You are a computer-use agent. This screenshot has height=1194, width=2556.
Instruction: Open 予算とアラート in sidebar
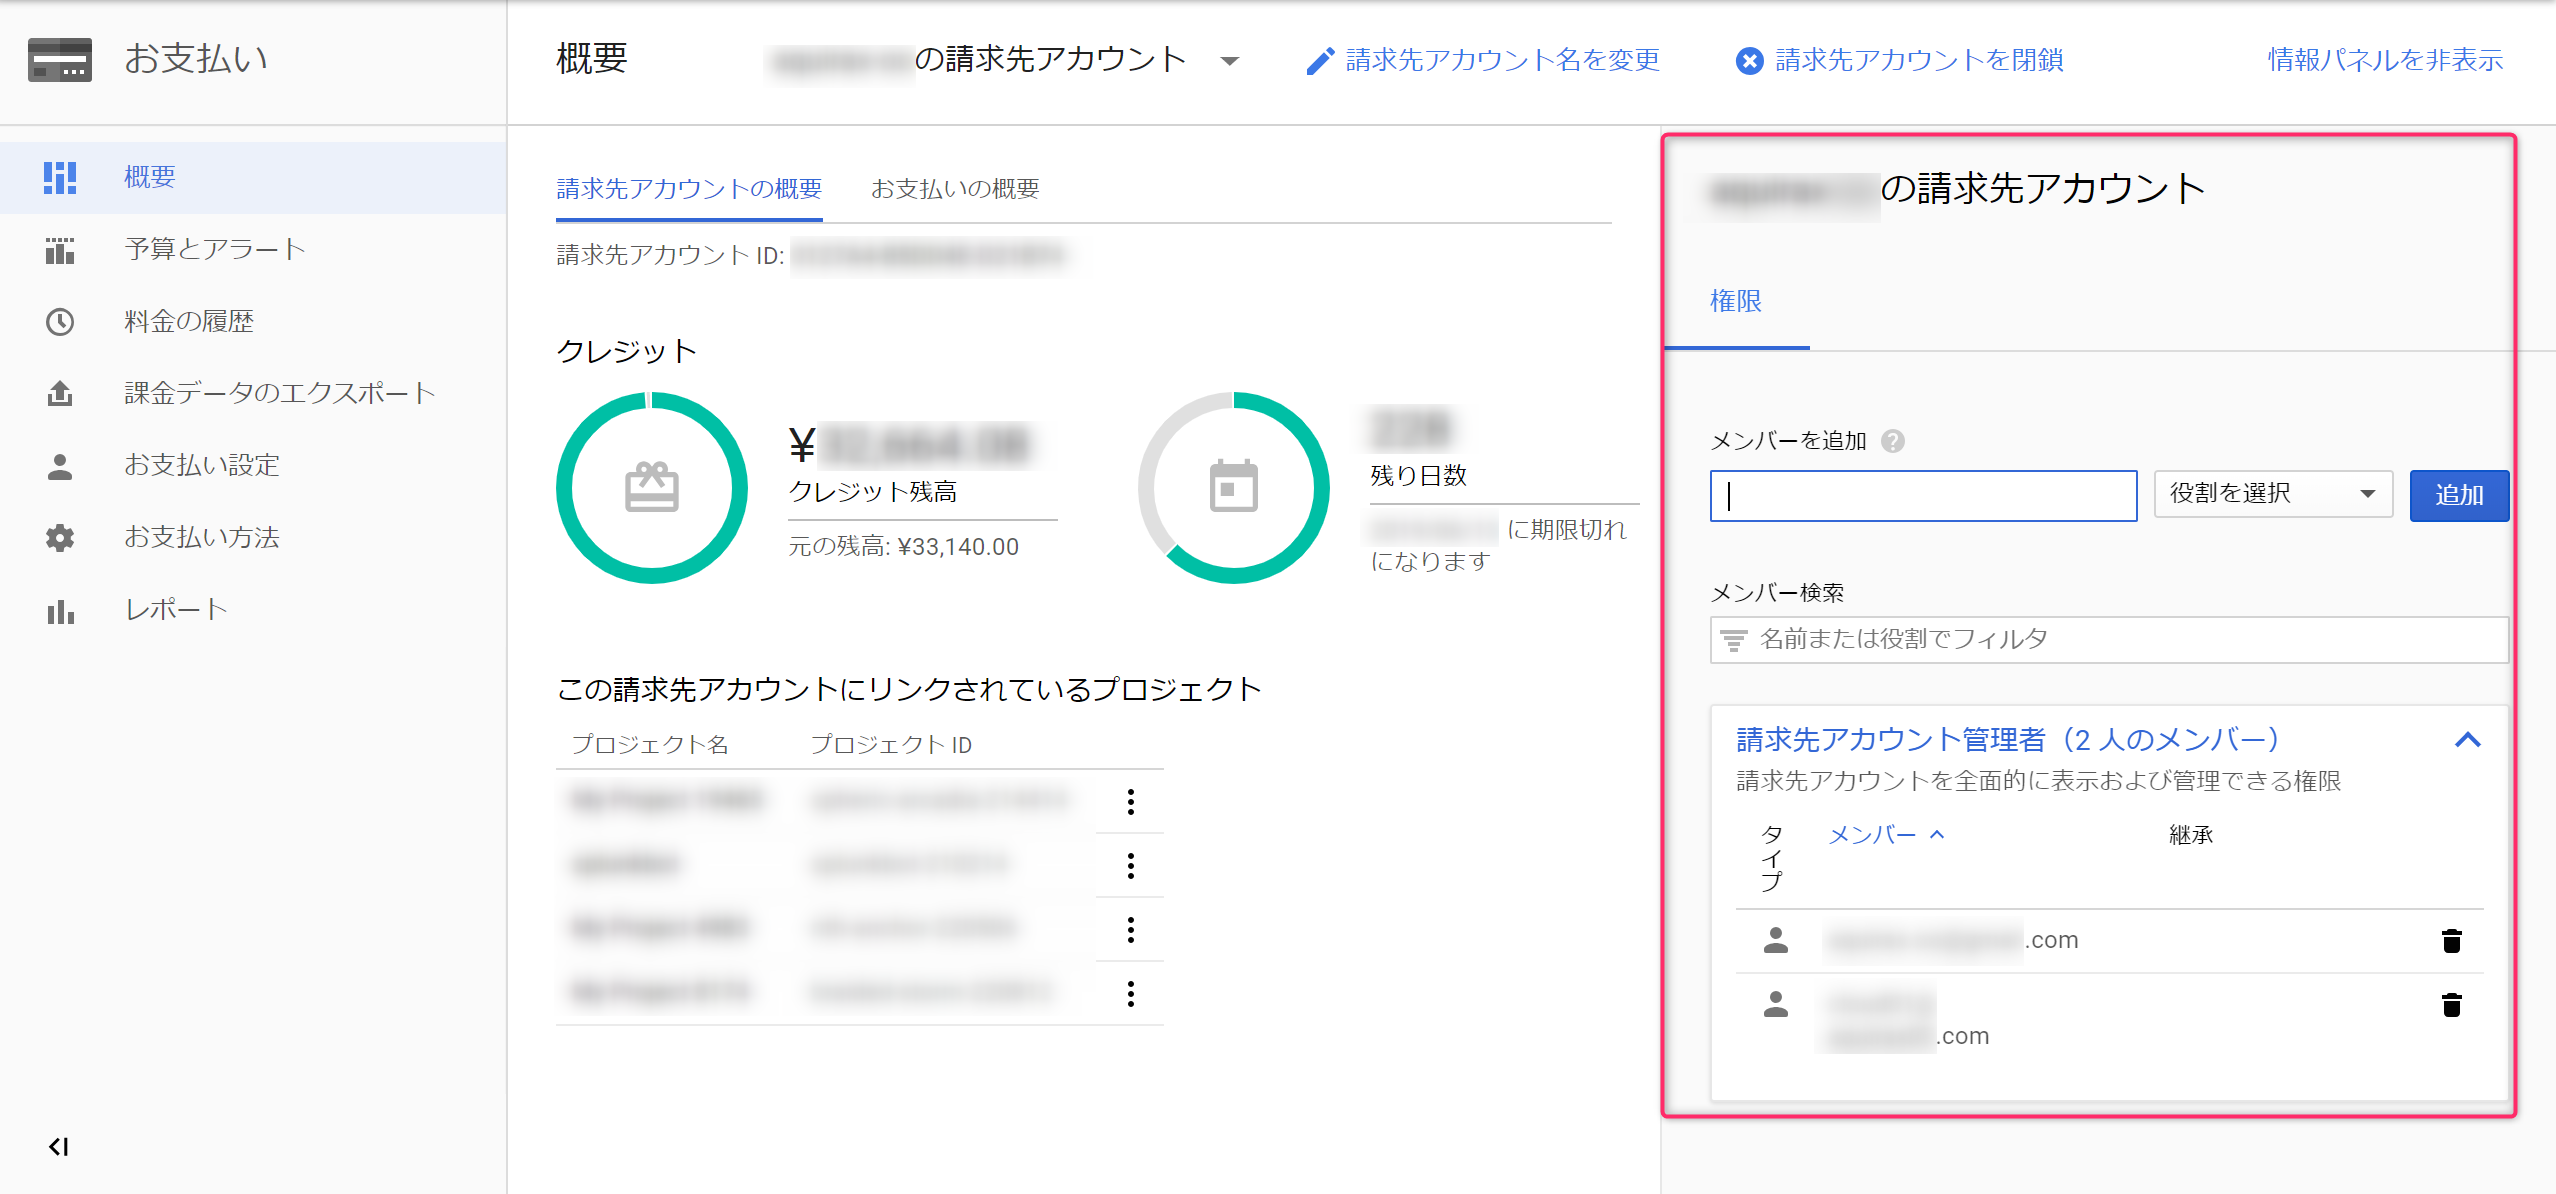click(x=253, y=250)
